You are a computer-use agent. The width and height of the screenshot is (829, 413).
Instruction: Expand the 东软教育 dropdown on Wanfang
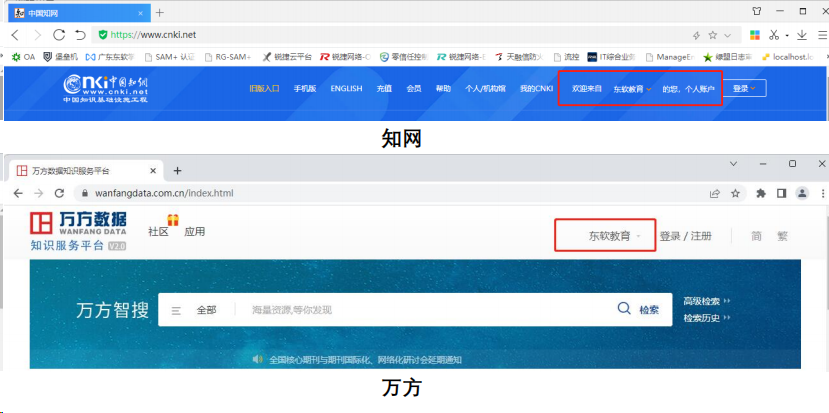613,236
